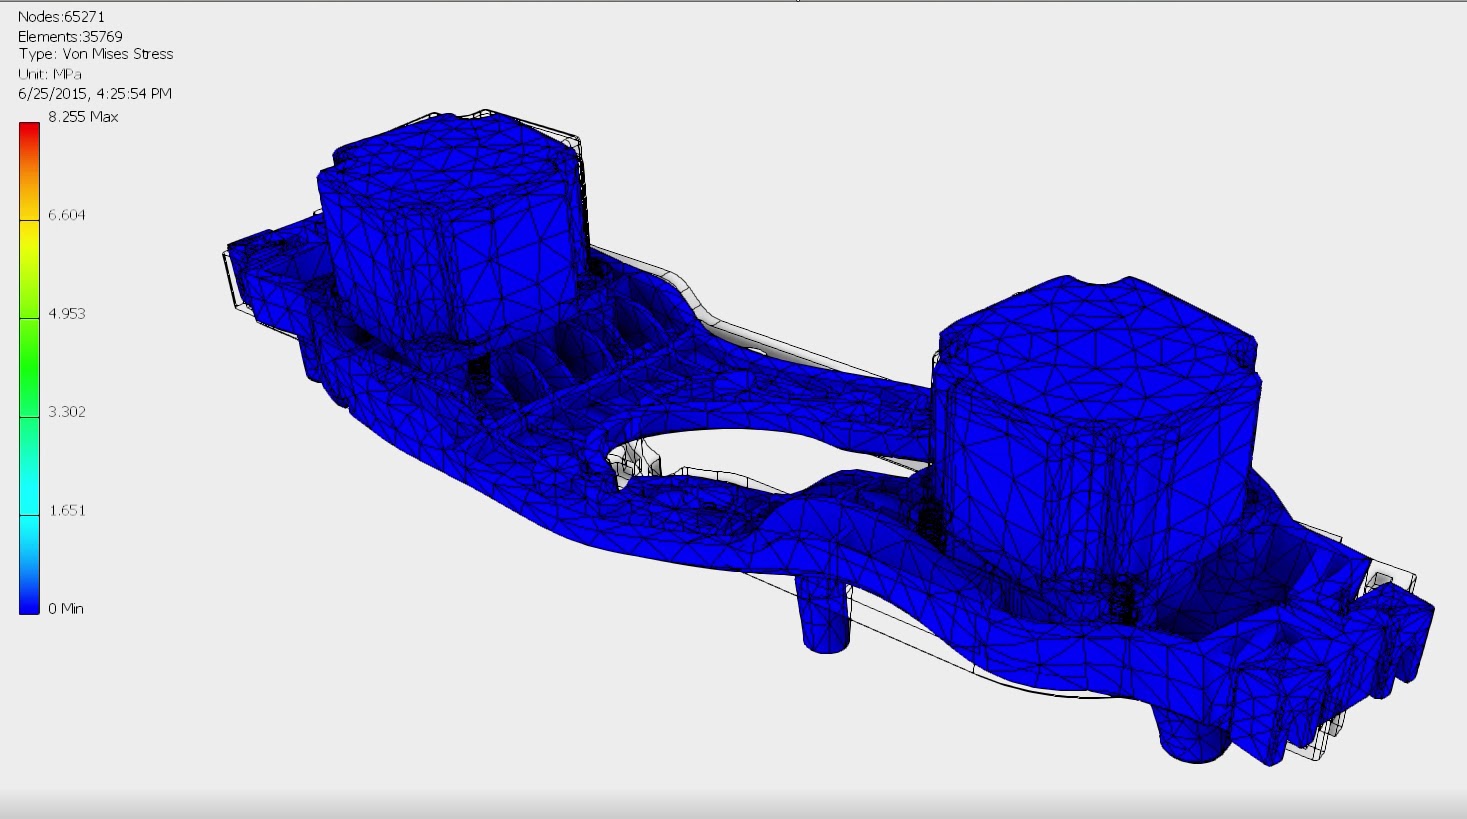Click the Elements:35769 count text
Viewport: 1467px width, 819px height.
(x=70, y=36)
